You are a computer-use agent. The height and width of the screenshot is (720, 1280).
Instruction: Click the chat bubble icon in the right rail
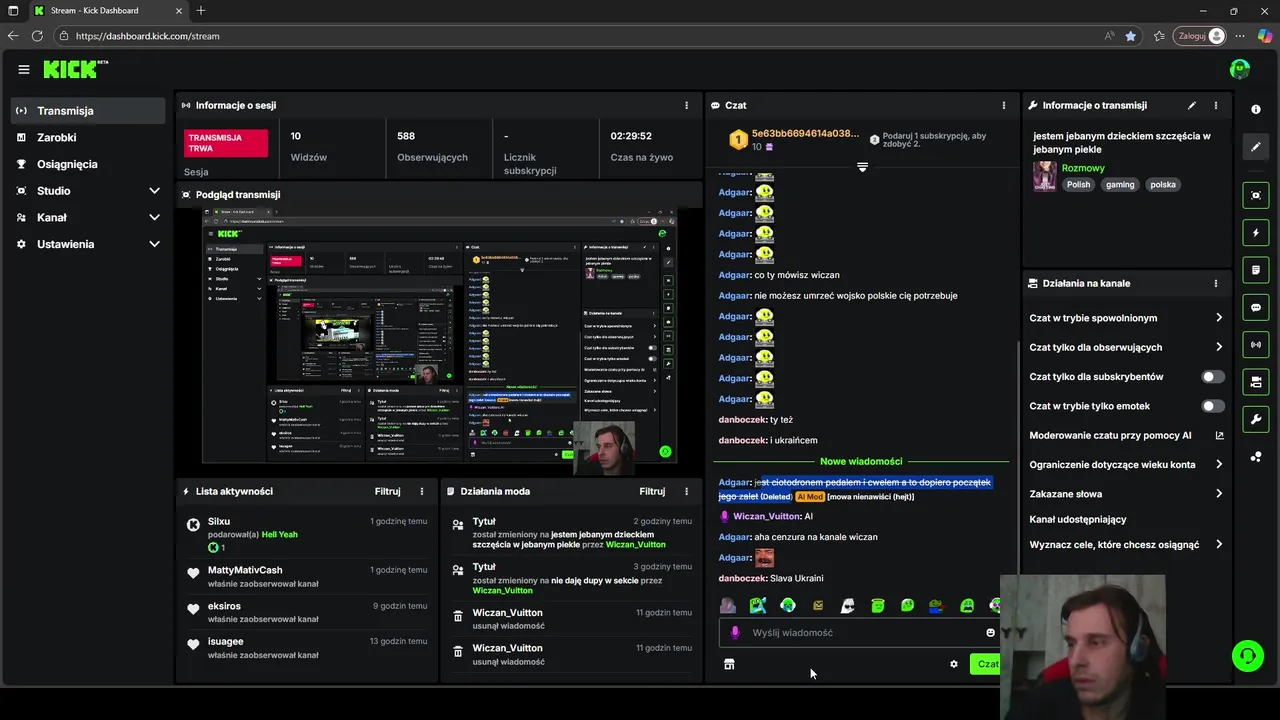coord(1256,307)
